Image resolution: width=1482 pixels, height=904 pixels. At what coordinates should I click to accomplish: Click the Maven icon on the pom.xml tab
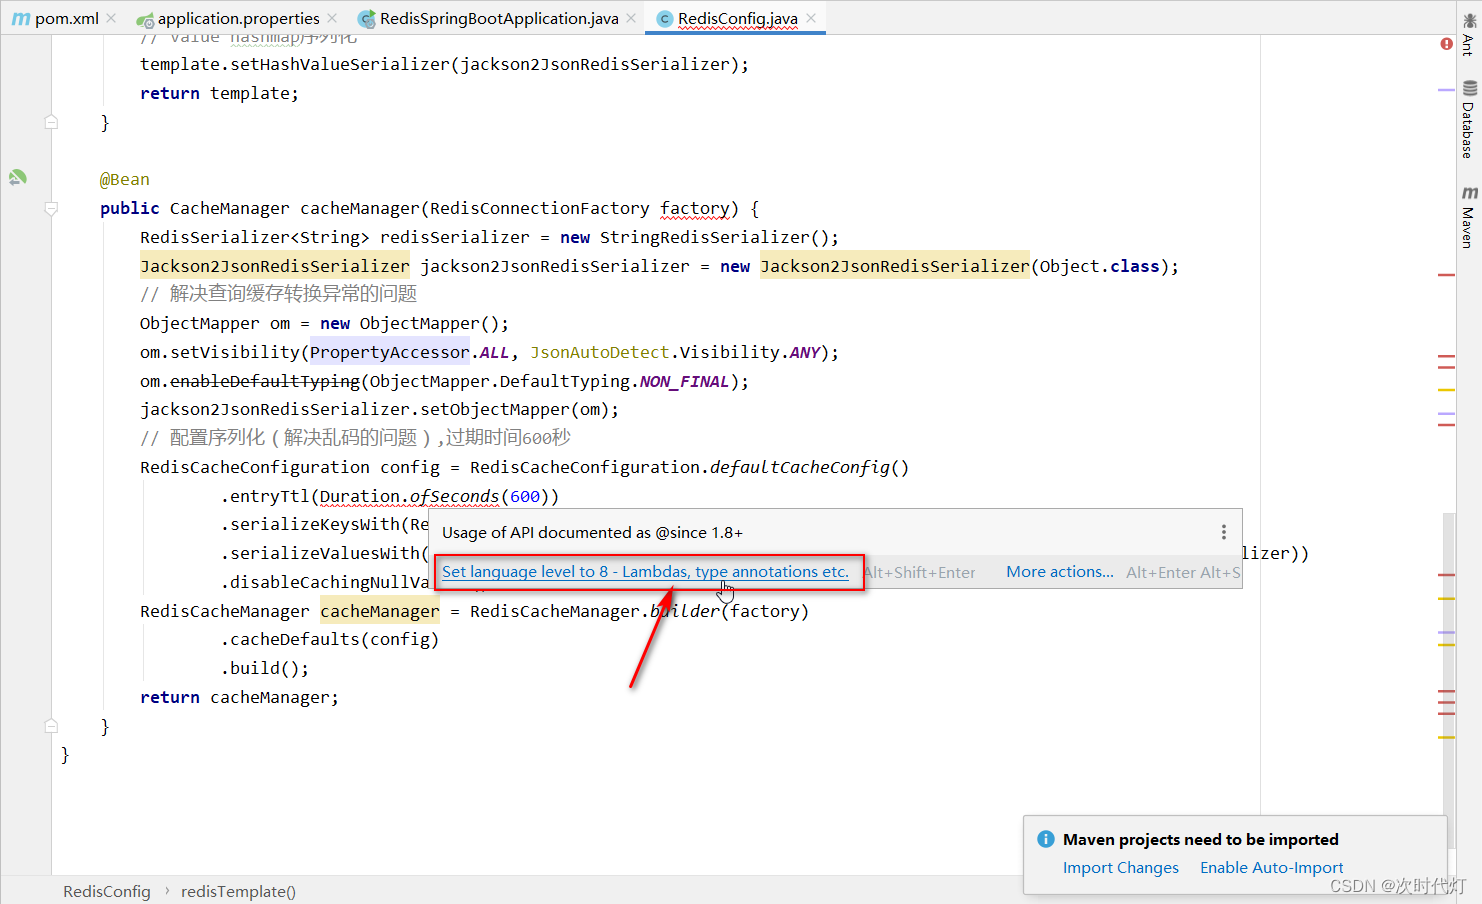coord(21,17)
